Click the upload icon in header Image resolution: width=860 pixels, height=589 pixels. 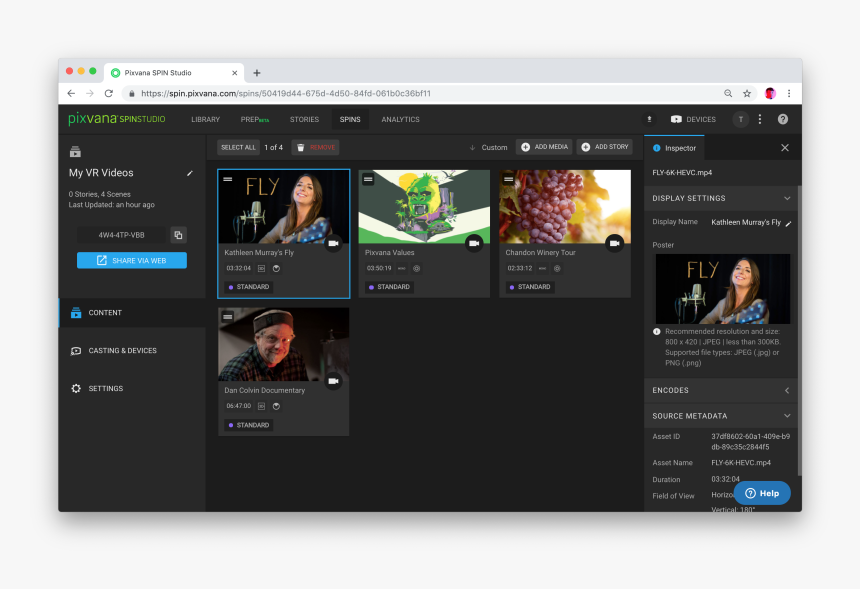click(649, 119)
